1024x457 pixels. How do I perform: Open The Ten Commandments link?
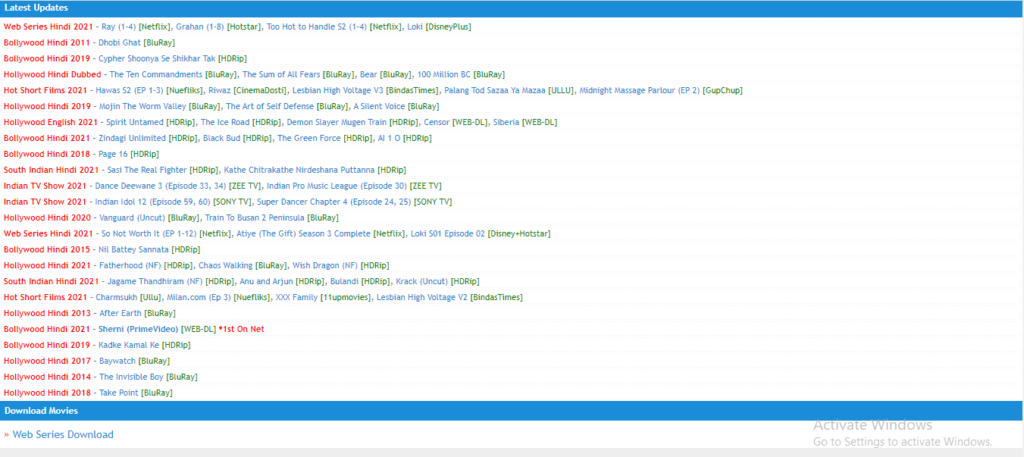[x=156, y=74]
